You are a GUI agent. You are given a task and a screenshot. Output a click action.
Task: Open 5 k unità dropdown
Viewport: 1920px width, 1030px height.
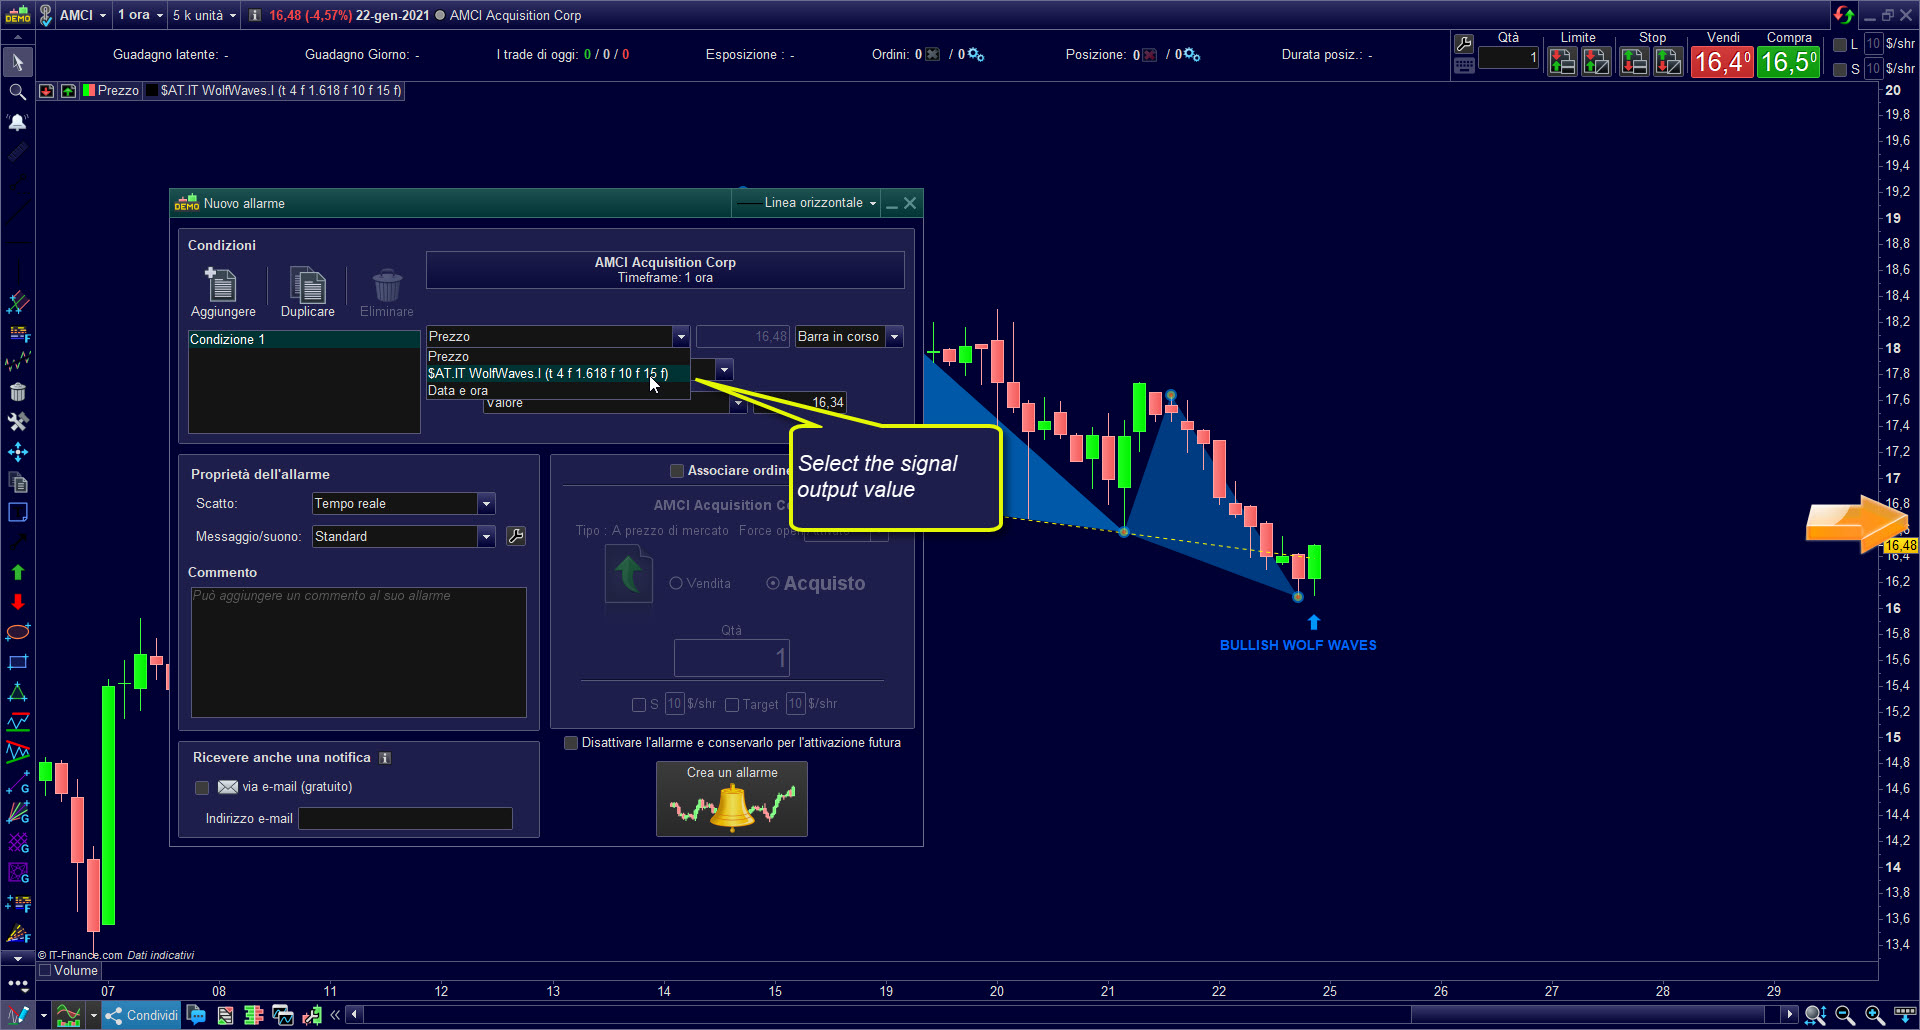204,15
